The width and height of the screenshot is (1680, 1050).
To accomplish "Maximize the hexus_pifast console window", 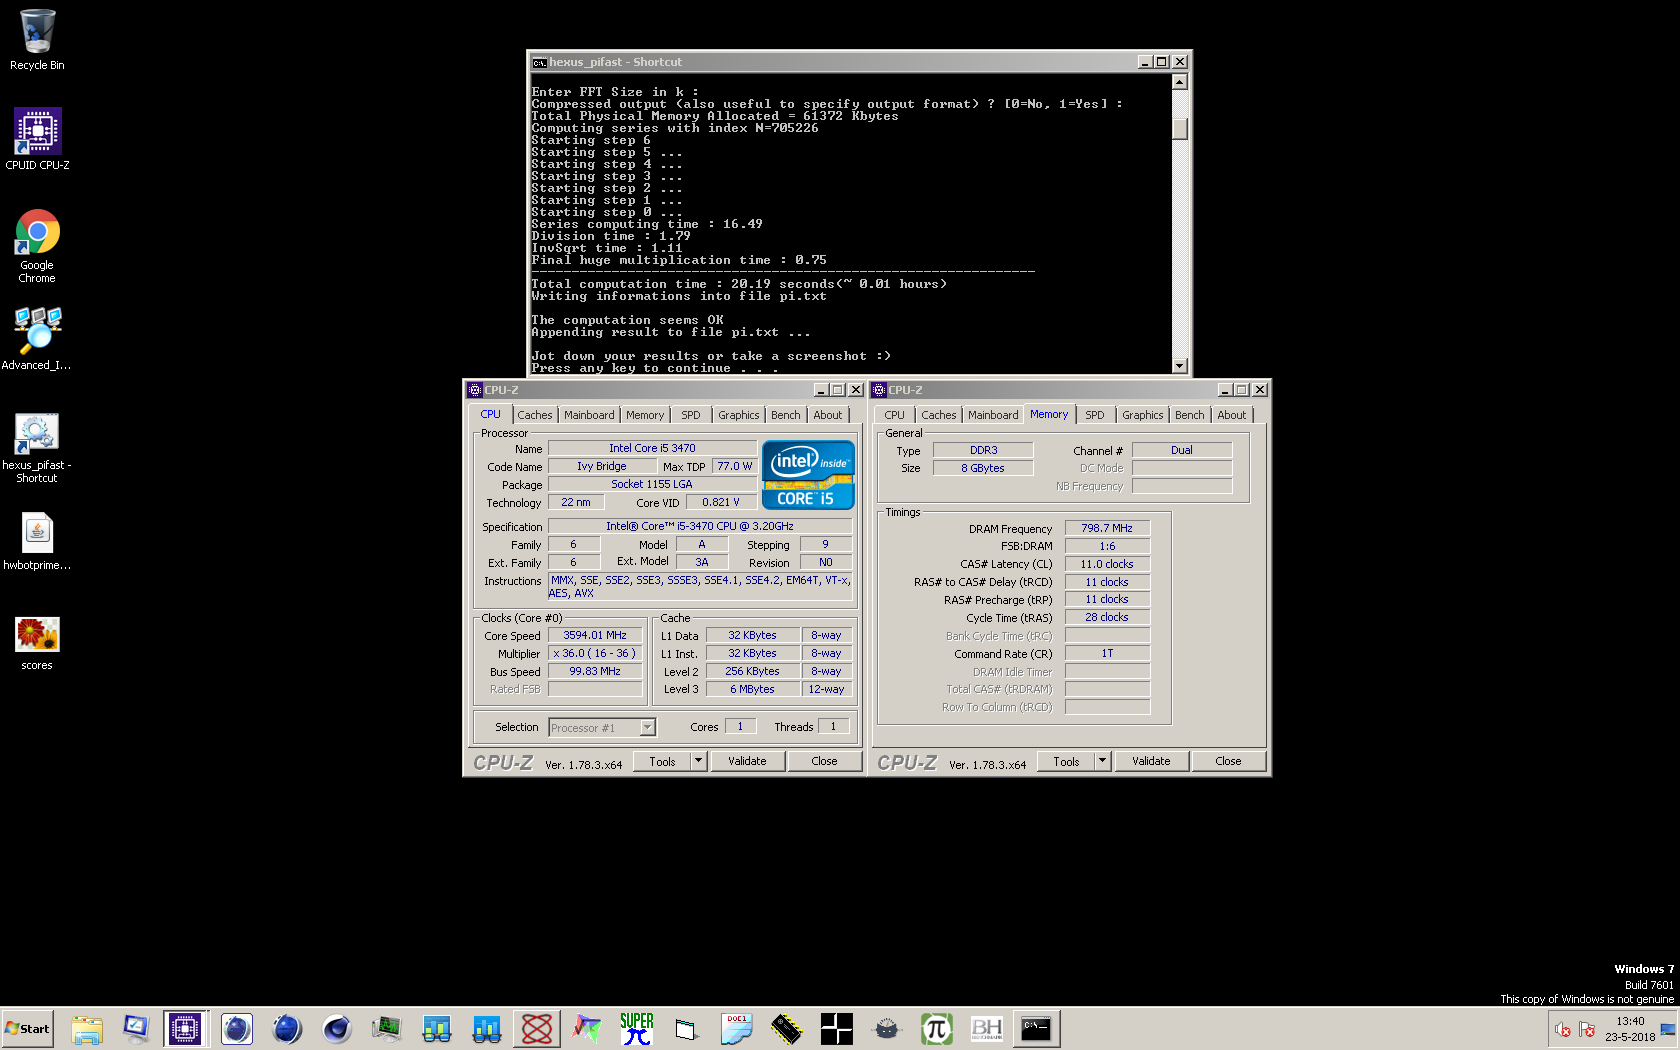I will coord(1161,62).
